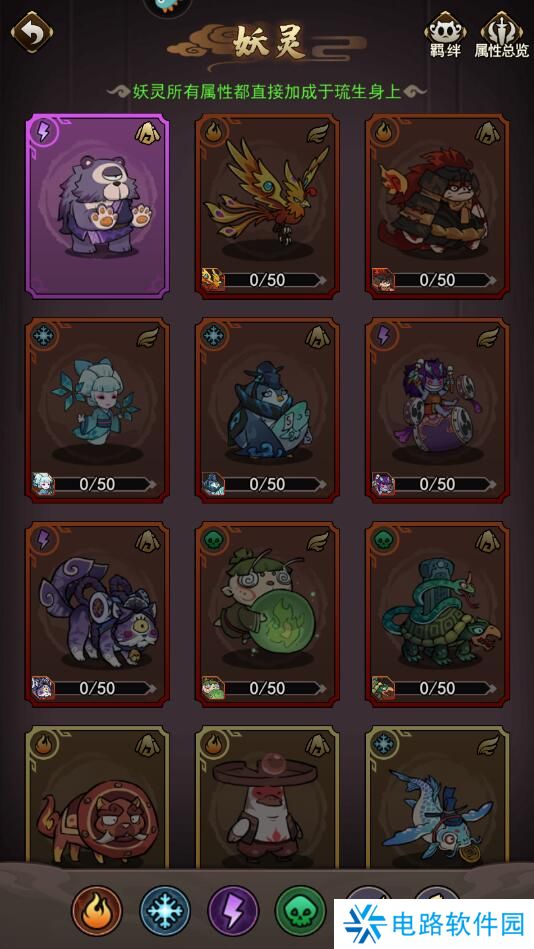Tap the red round boar card
Viewport: 534px width, 949px height.
point(97,798)
